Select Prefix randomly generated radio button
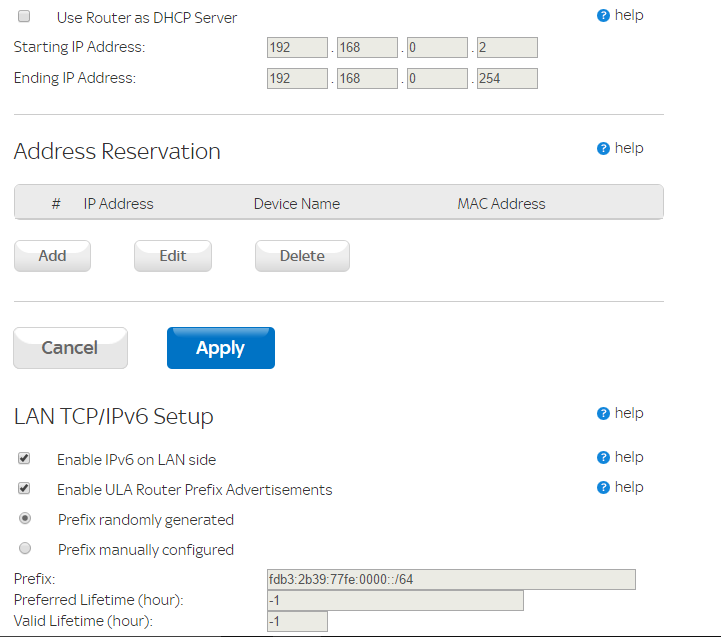Screen dimensions: 721x637 click(x=25, y=518)
